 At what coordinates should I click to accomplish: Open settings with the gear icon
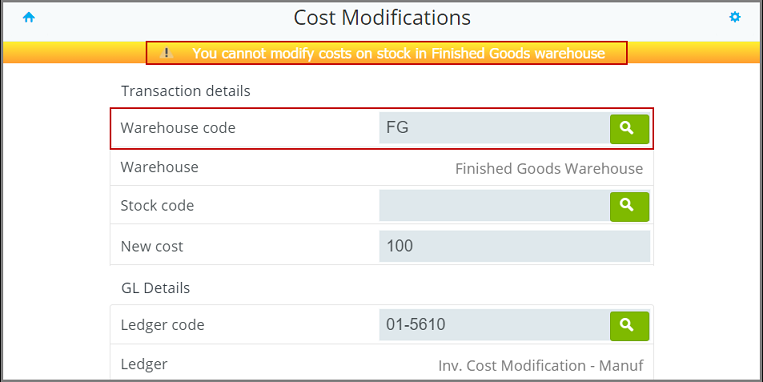click(734, 18)
